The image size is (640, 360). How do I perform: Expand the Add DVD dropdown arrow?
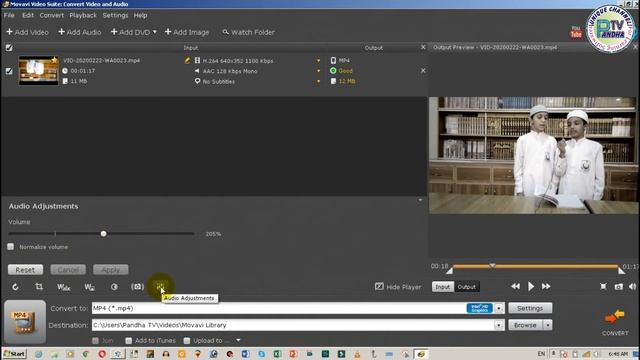pyautogui.click(x=155, y=32)
